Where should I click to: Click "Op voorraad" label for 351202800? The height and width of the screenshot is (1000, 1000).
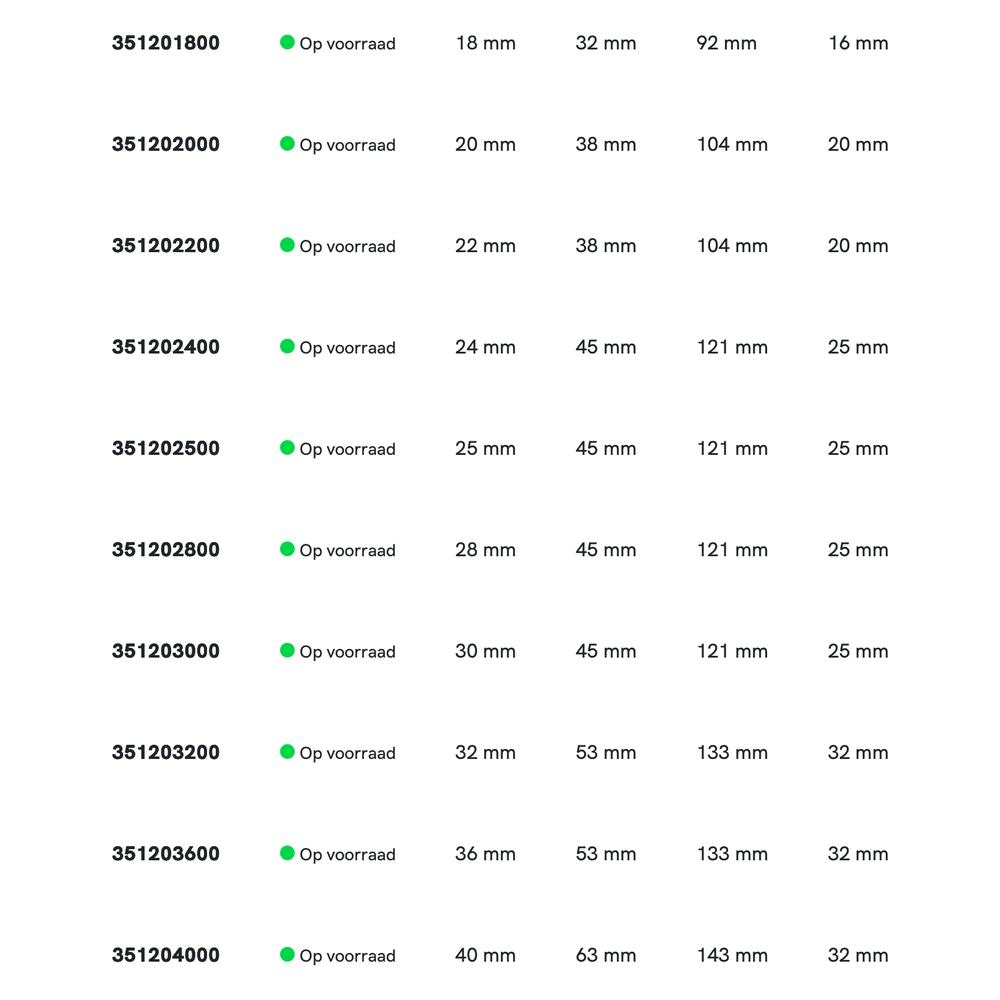pyautogui.click(x=347, y=551)
